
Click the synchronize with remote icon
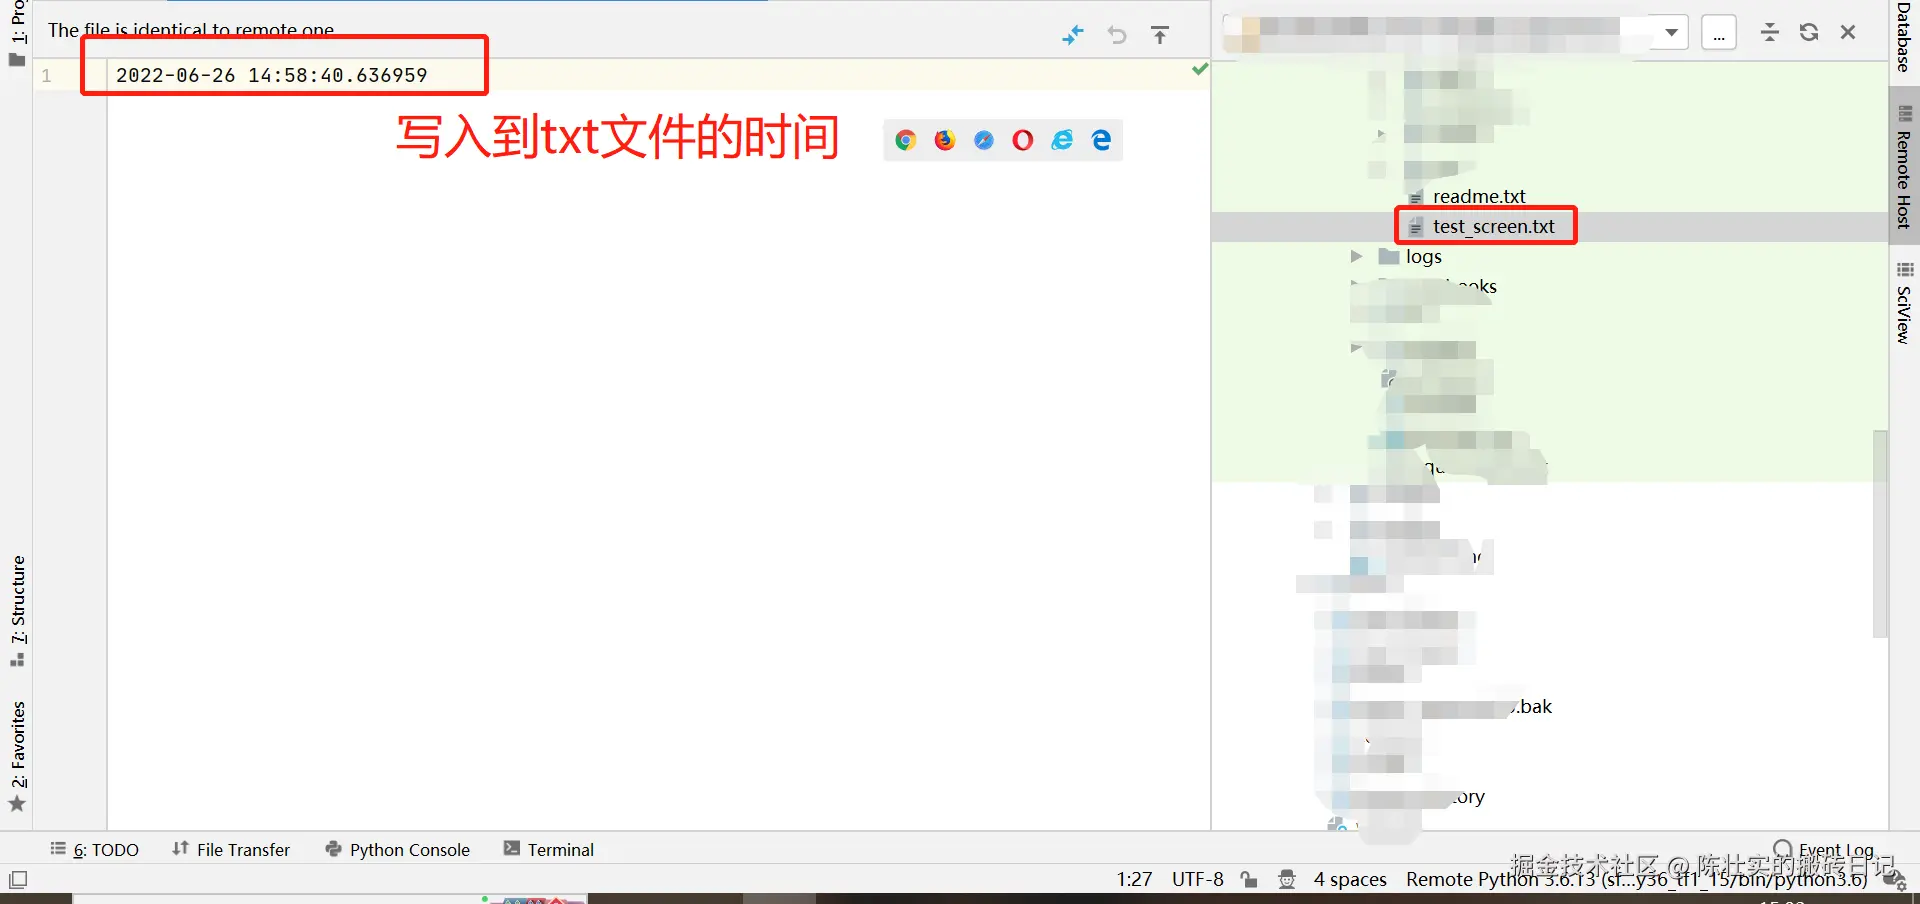tap(1073, 35)
